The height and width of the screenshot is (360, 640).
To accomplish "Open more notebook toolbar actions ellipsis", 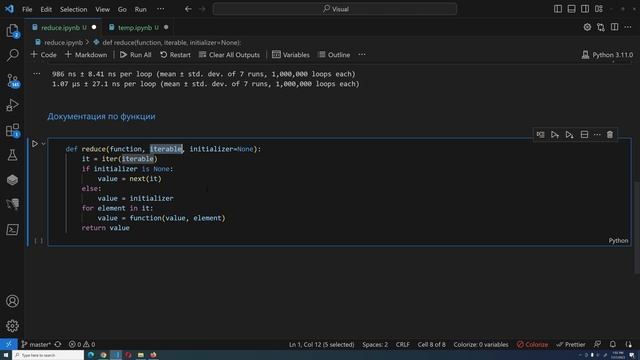I will click(x=362, y=55).
